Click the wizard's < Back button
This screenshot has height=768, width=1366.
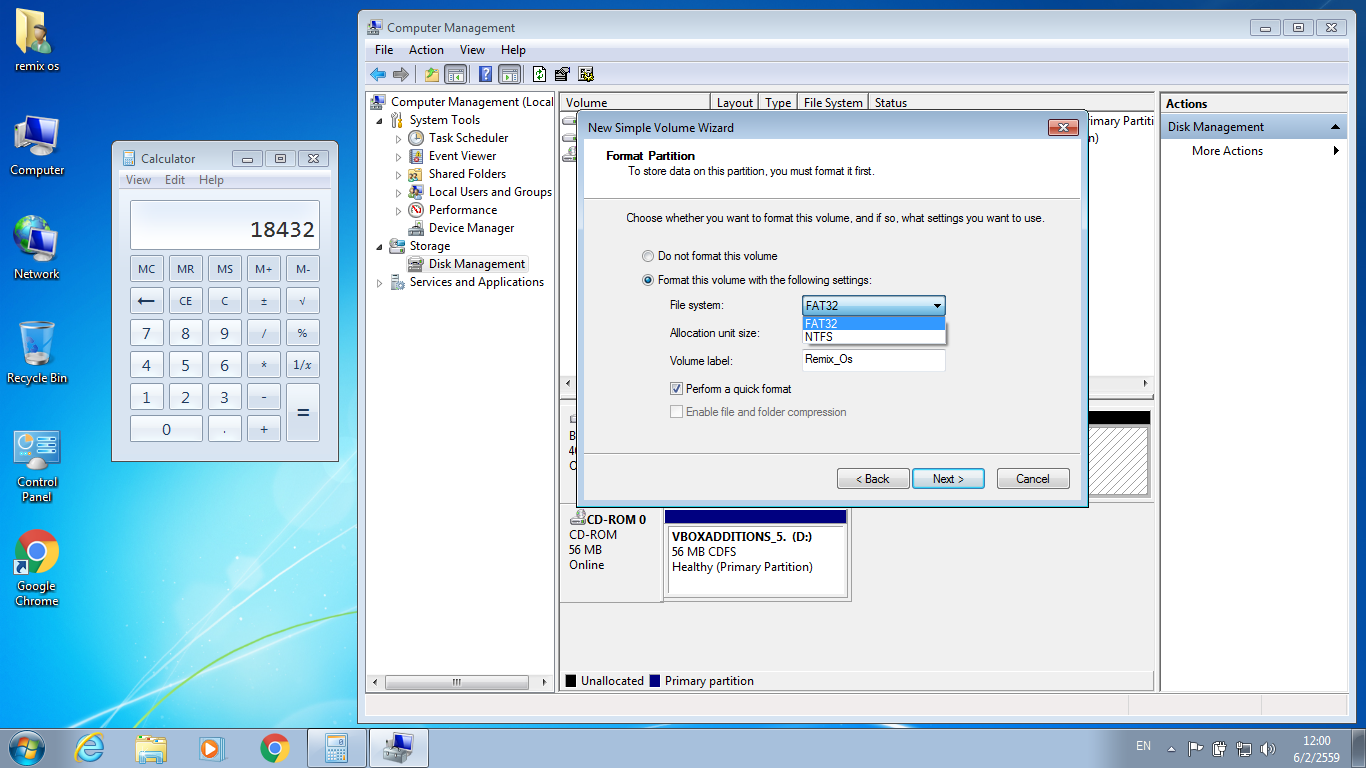click(x=873, y=479)
